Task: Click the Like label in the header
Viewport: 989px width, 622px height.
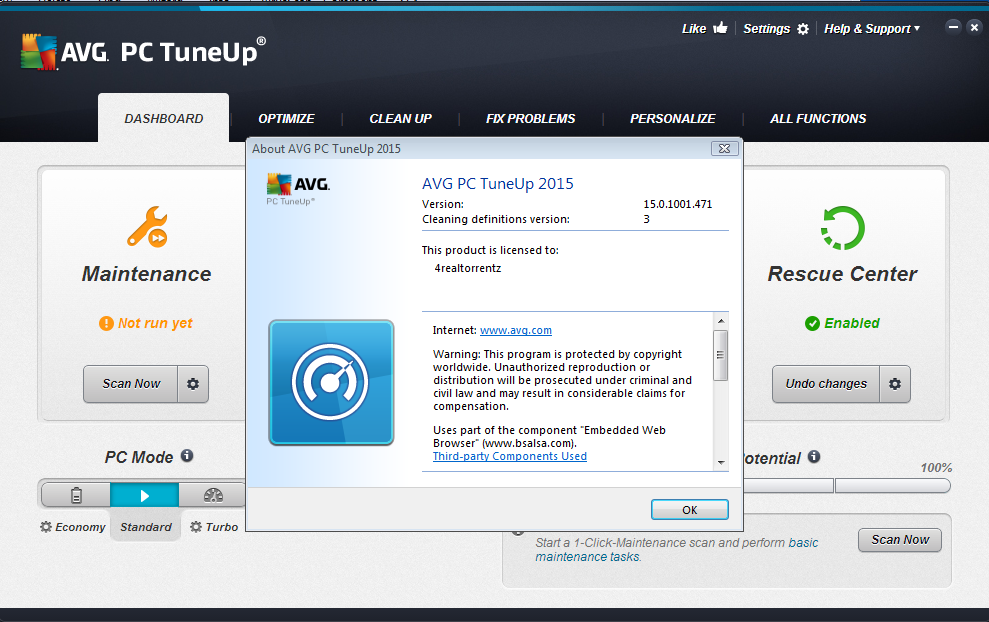Action: pyautogui.click(x=694, y=28)
